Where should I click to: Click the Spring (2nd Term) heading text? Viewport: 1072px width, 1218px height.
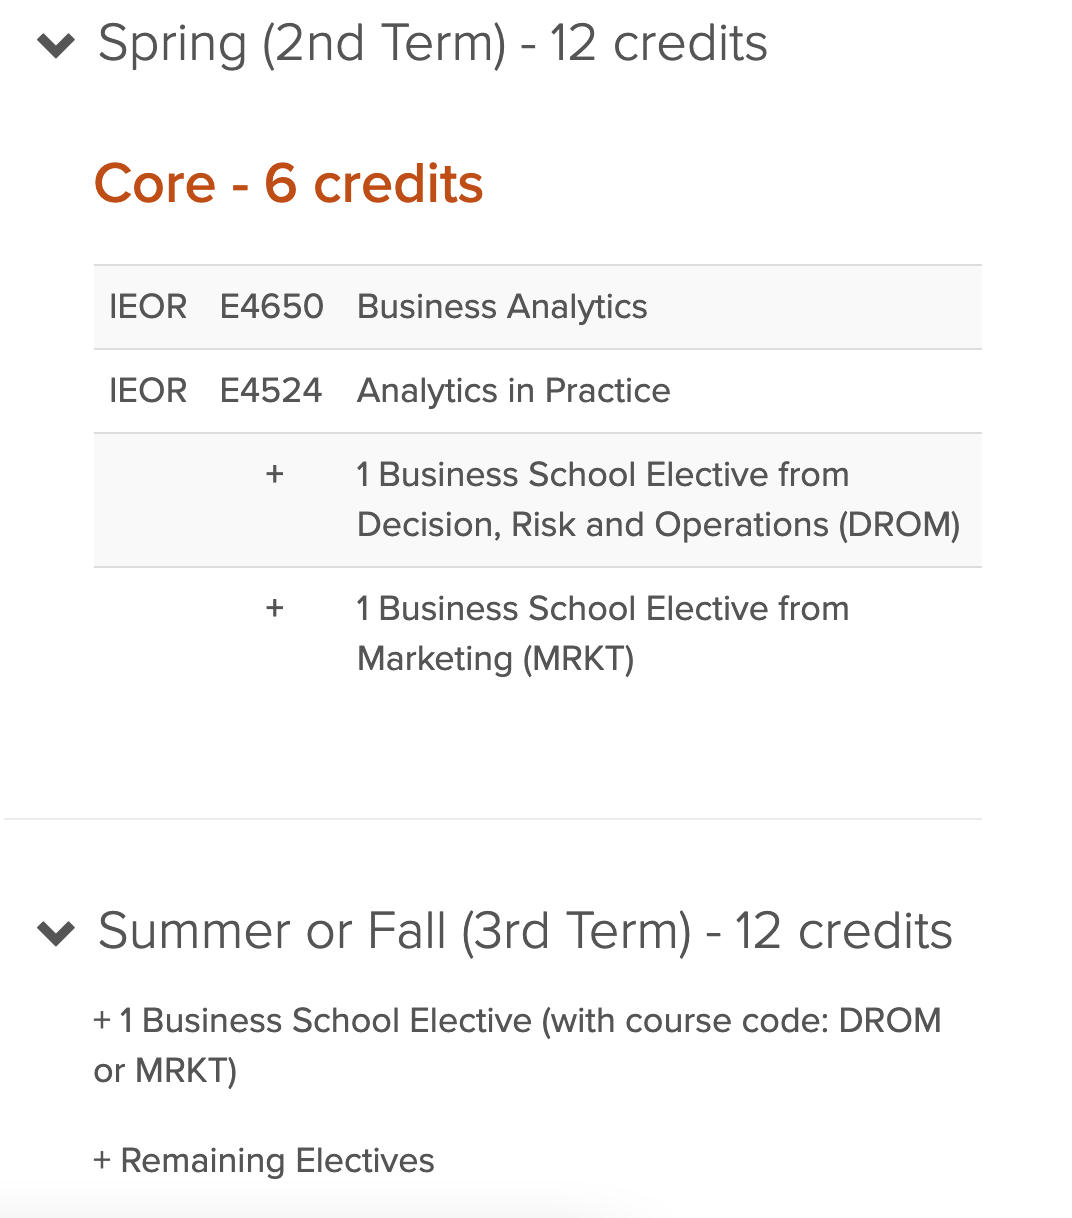tap(432, 44)
